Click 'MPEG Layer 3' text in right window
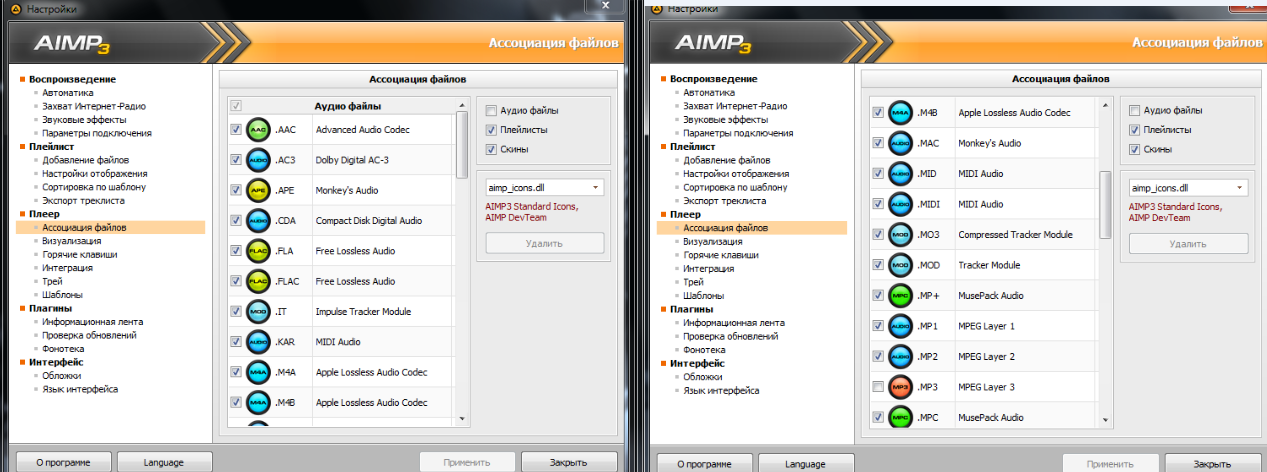This screenshot has width=1267, height=472. 987,387
